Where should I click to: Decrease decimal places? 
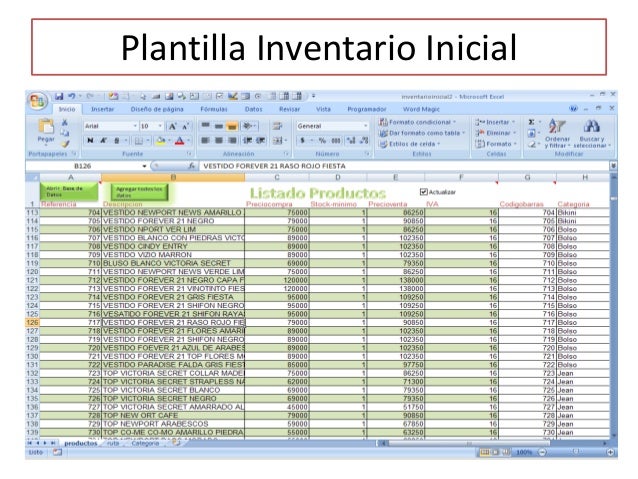[364, 141]
